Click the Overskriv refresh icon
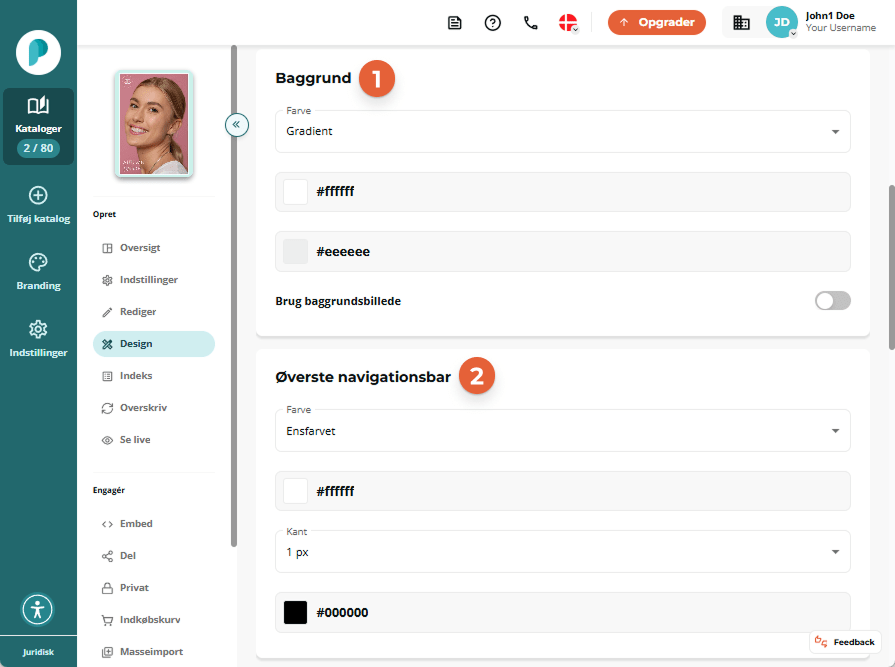Viewport: 895px width, 667px height. tap(107, 408)
